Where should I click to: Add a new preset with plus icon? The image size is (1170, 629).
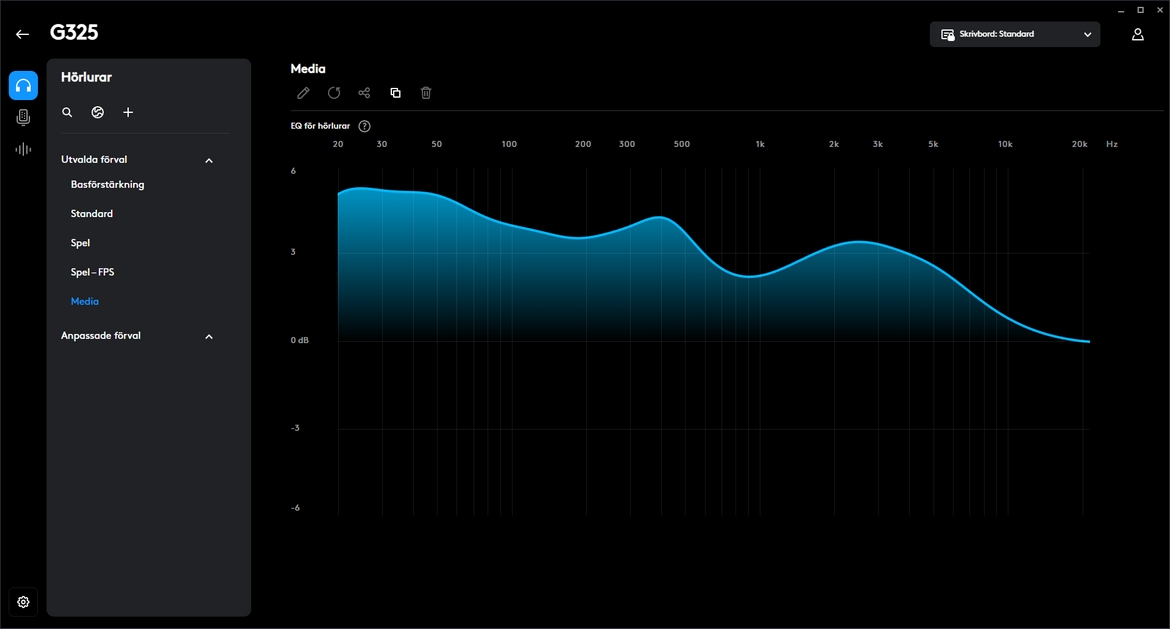(128, 113)
